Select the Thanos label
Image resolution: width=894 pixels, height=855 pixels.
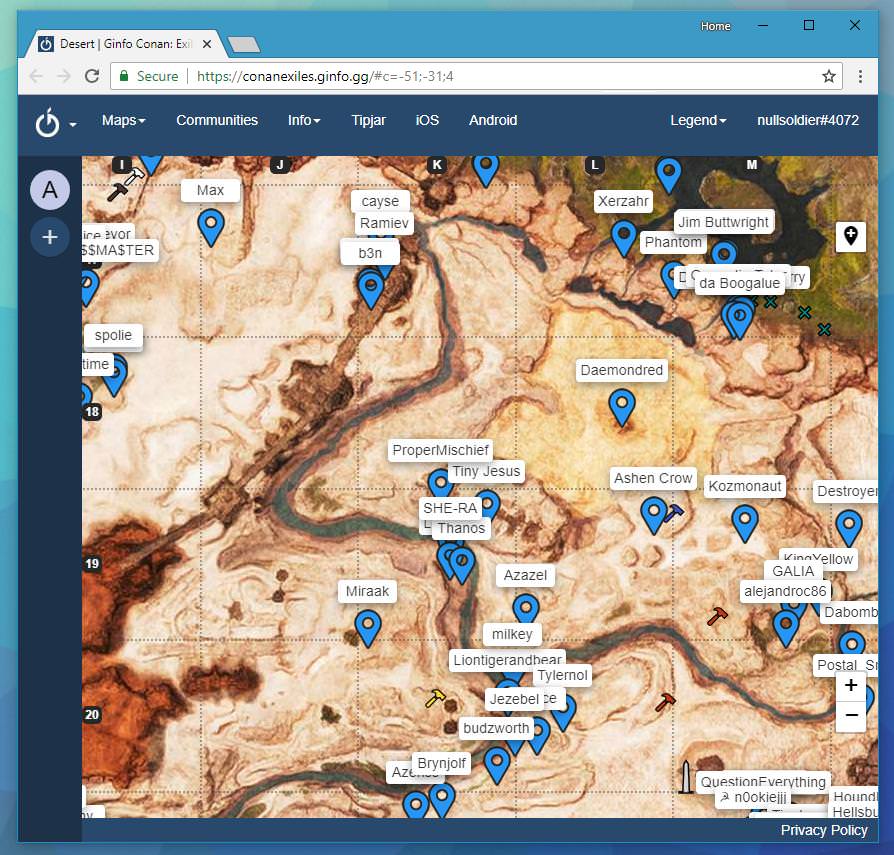tap(461, 528)
